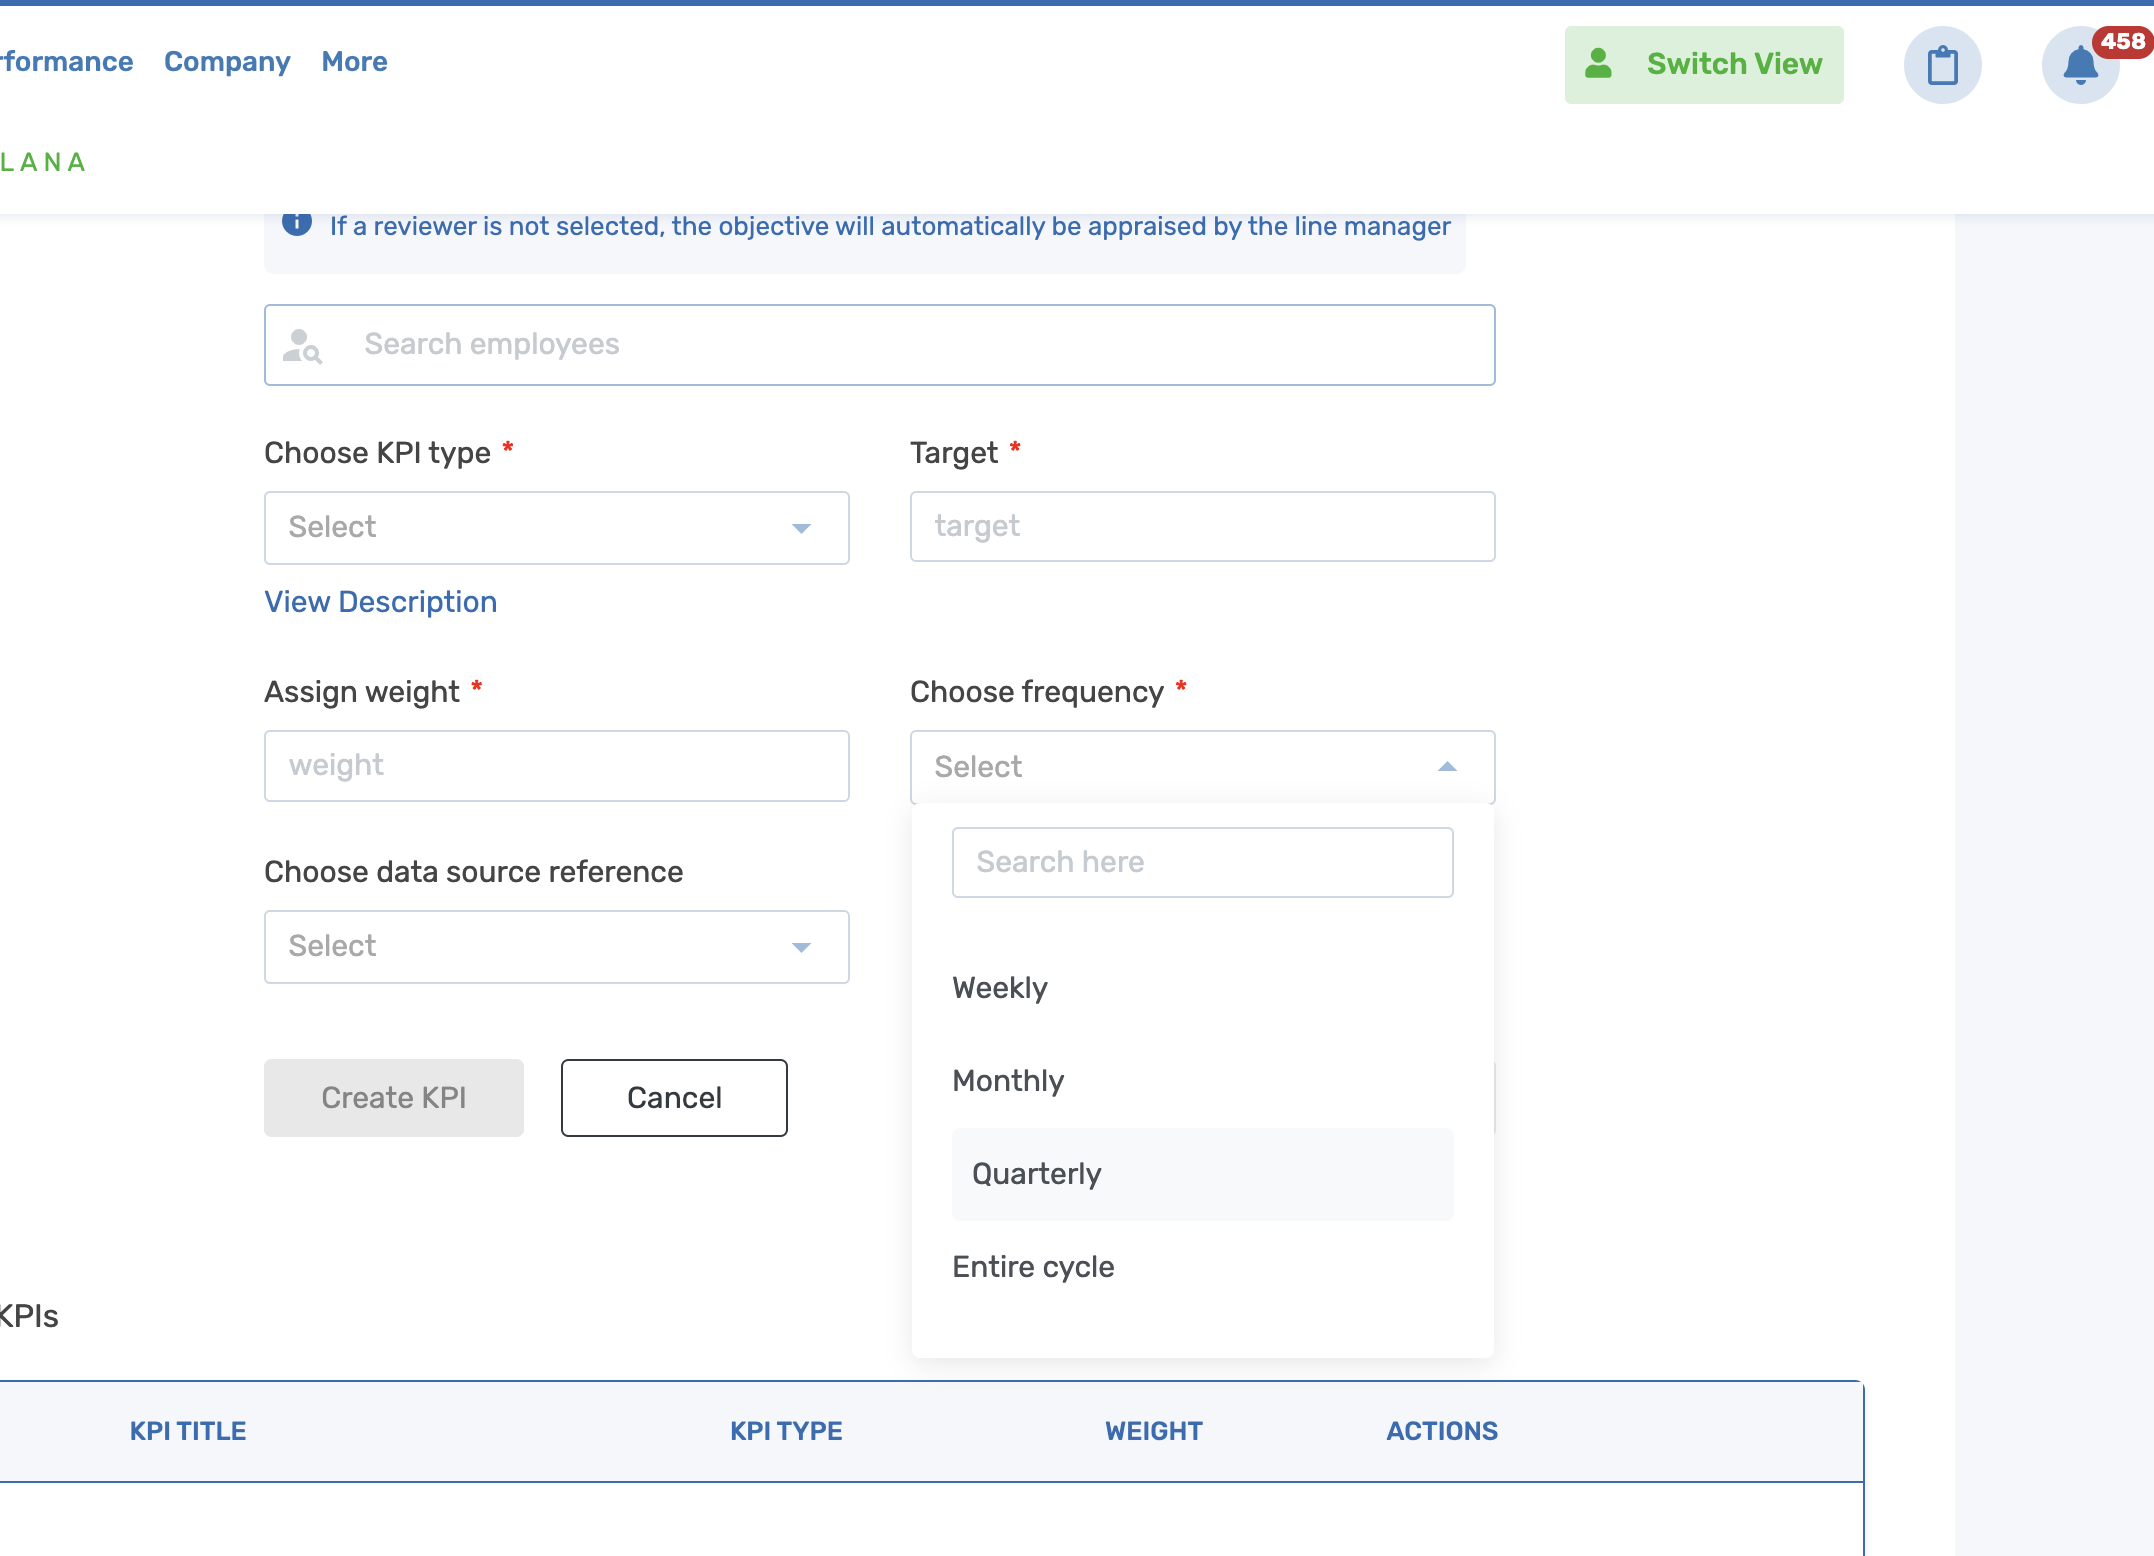Image resolution: width=2154 pixels, height=1556 pixels.
Task: Pick the Entire cycle option
Action: pyautogui.click(x=1033, y=1267)
